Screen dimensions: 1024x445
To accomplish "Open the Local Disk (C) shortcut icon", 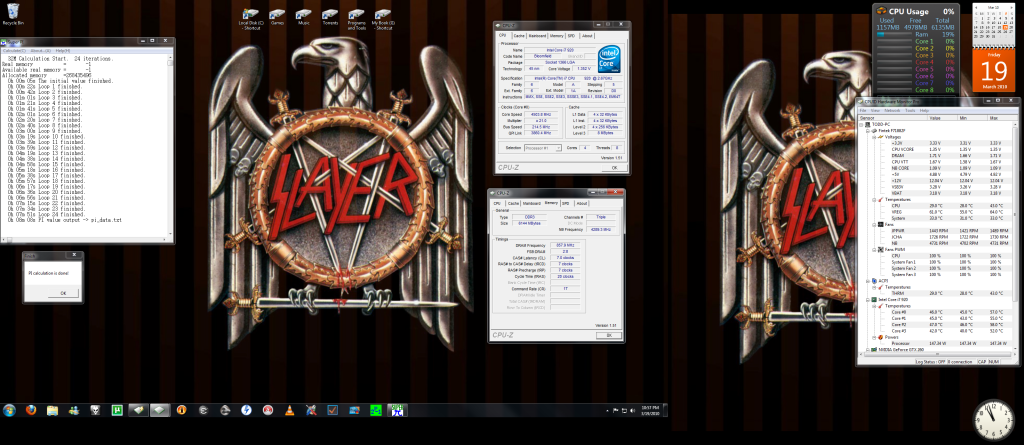I will (x=251, y=19).
